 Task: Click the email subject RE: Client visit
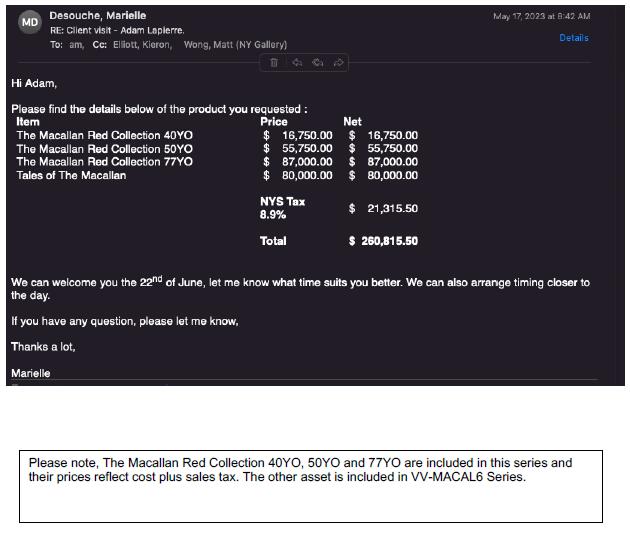point(117,30)
